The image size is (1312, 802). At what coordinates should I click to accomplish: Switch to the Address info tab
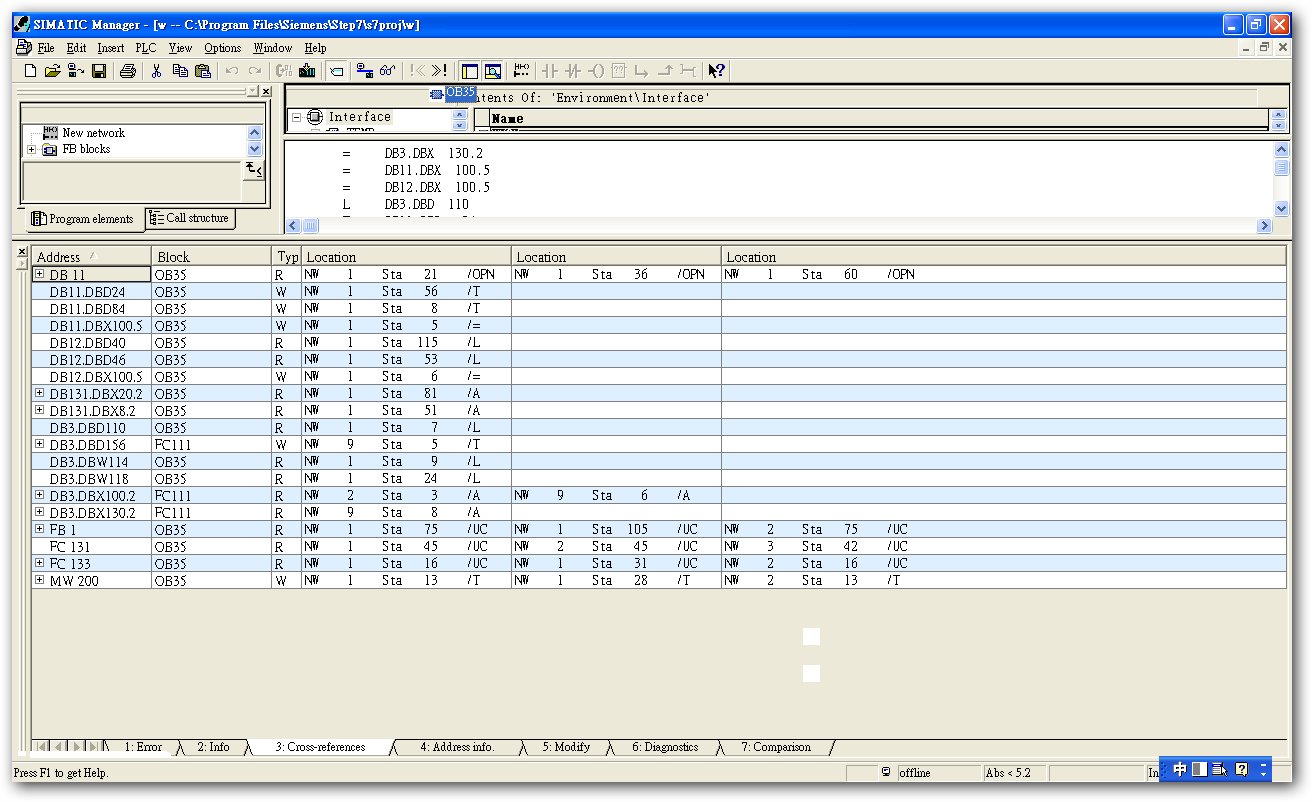click(457, 747)
